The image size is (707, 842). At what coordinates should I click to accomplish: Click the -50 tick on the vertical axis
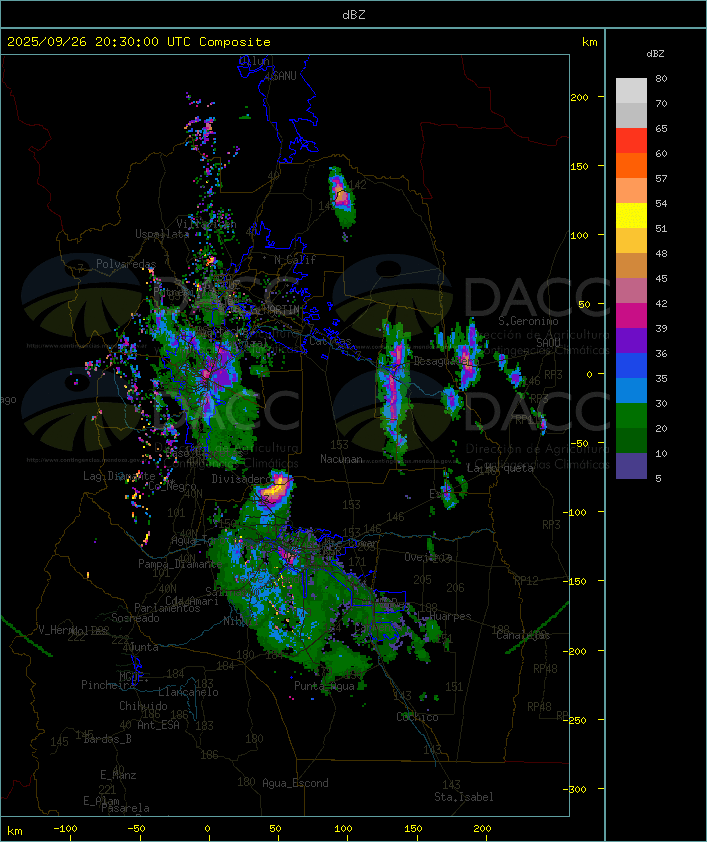(579, 443)
